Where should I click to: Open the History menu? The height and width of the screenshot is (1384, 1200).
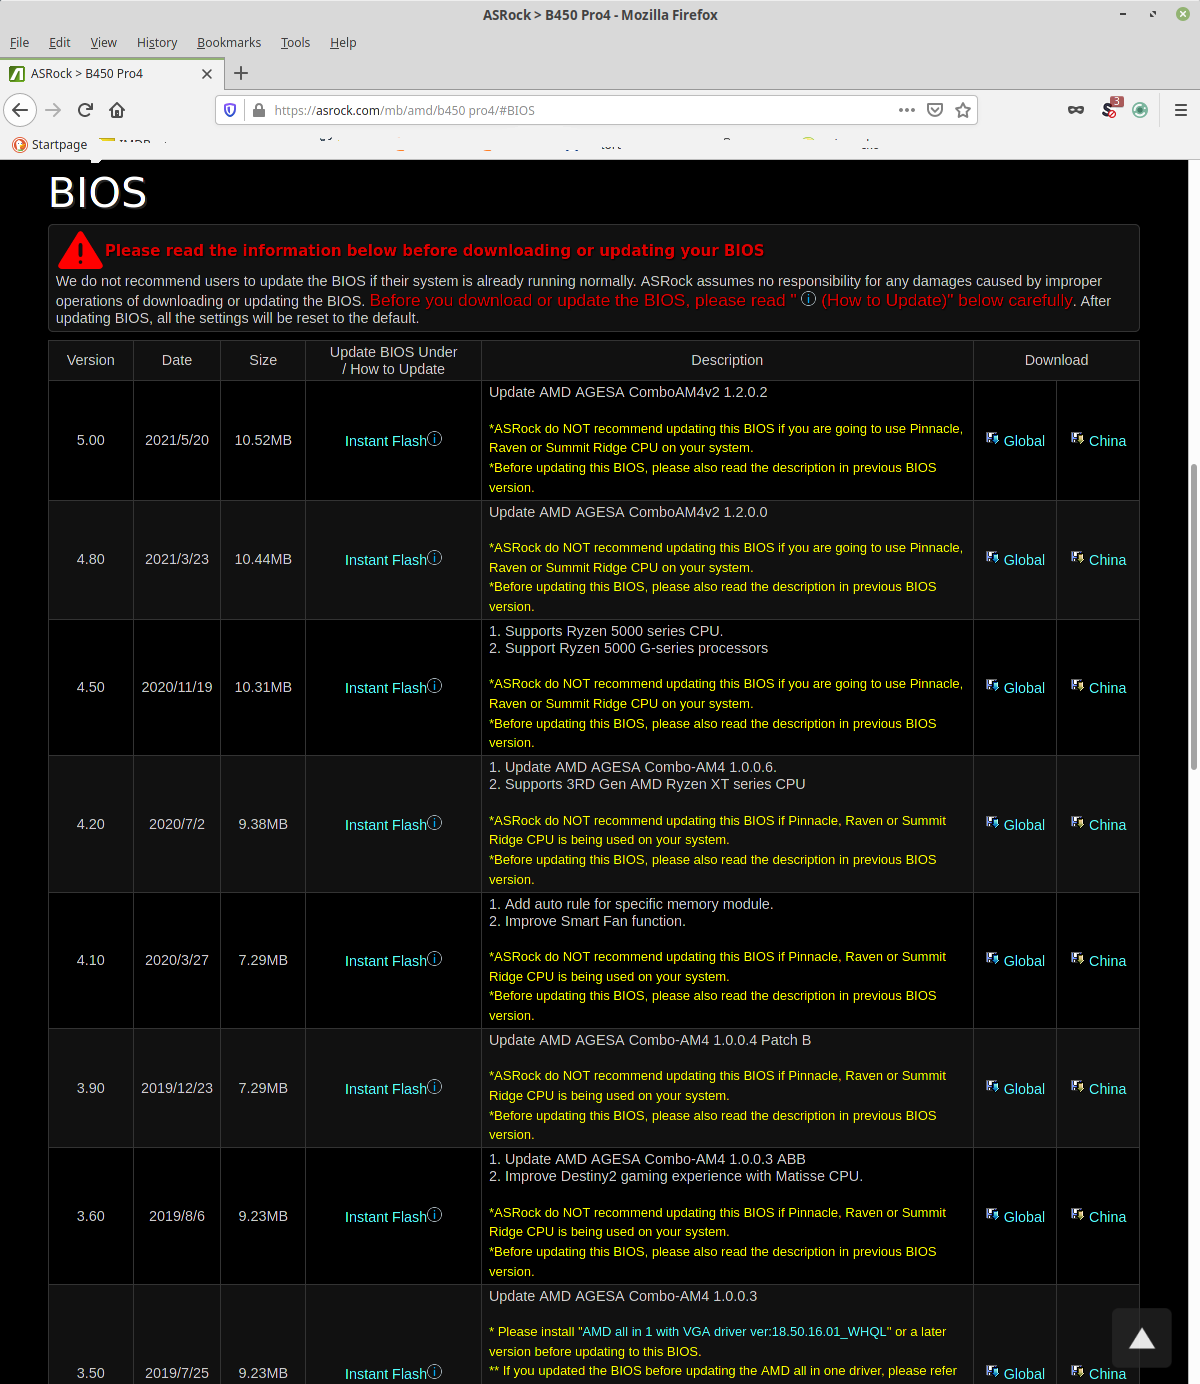157,43
